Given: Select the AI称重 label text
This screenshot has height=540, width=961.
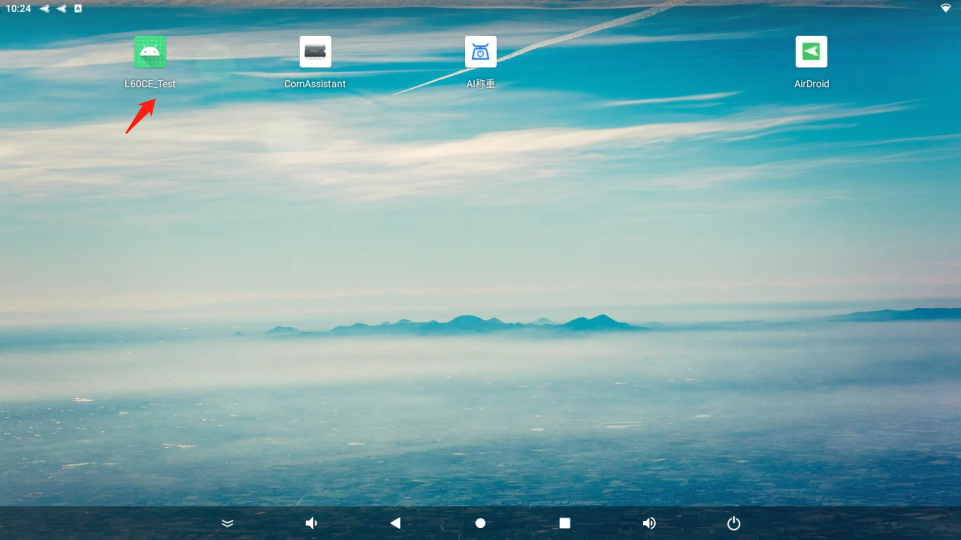Looking at the screenshot, I should pyautogui.click(x=480, y=84).
